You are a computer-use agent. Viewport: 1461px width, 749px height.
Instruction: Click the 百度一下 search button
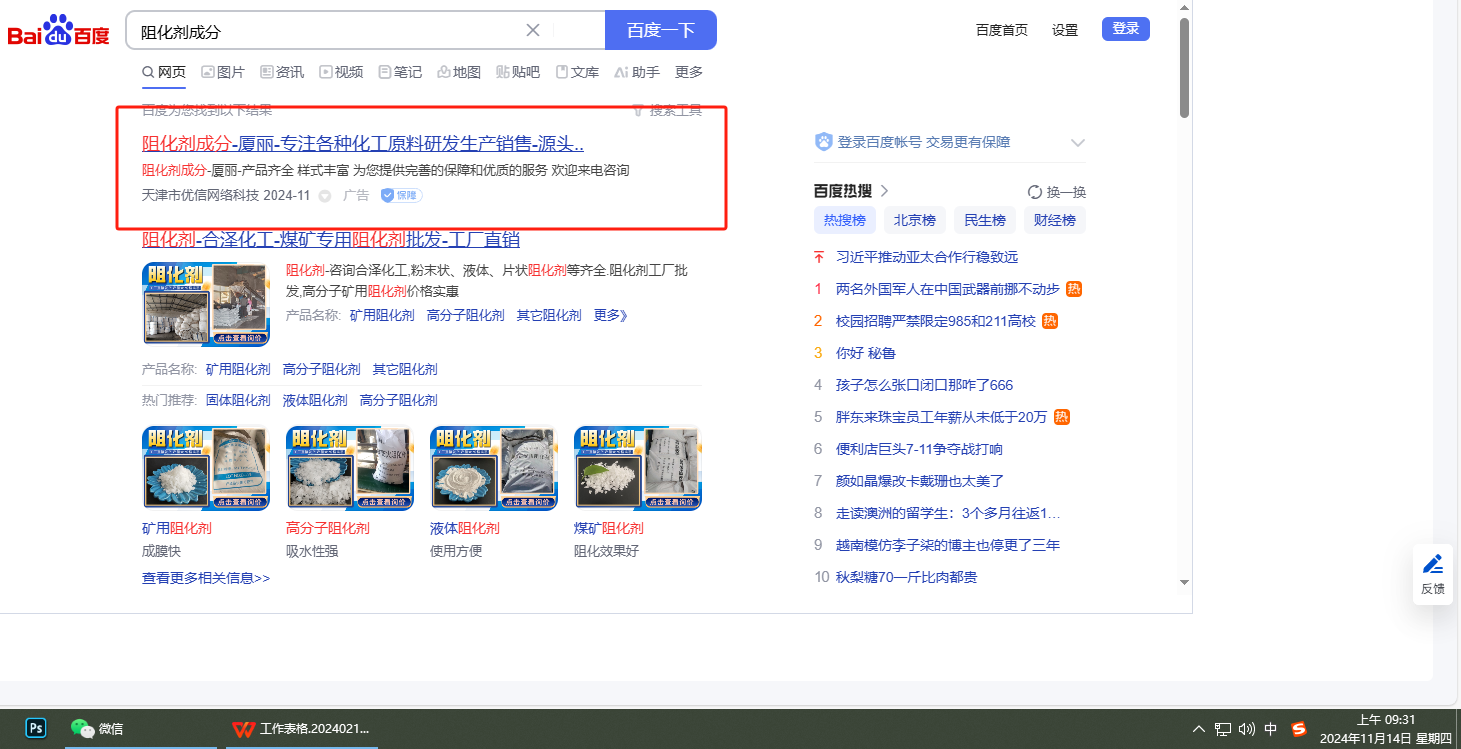[x=661, y=30]
